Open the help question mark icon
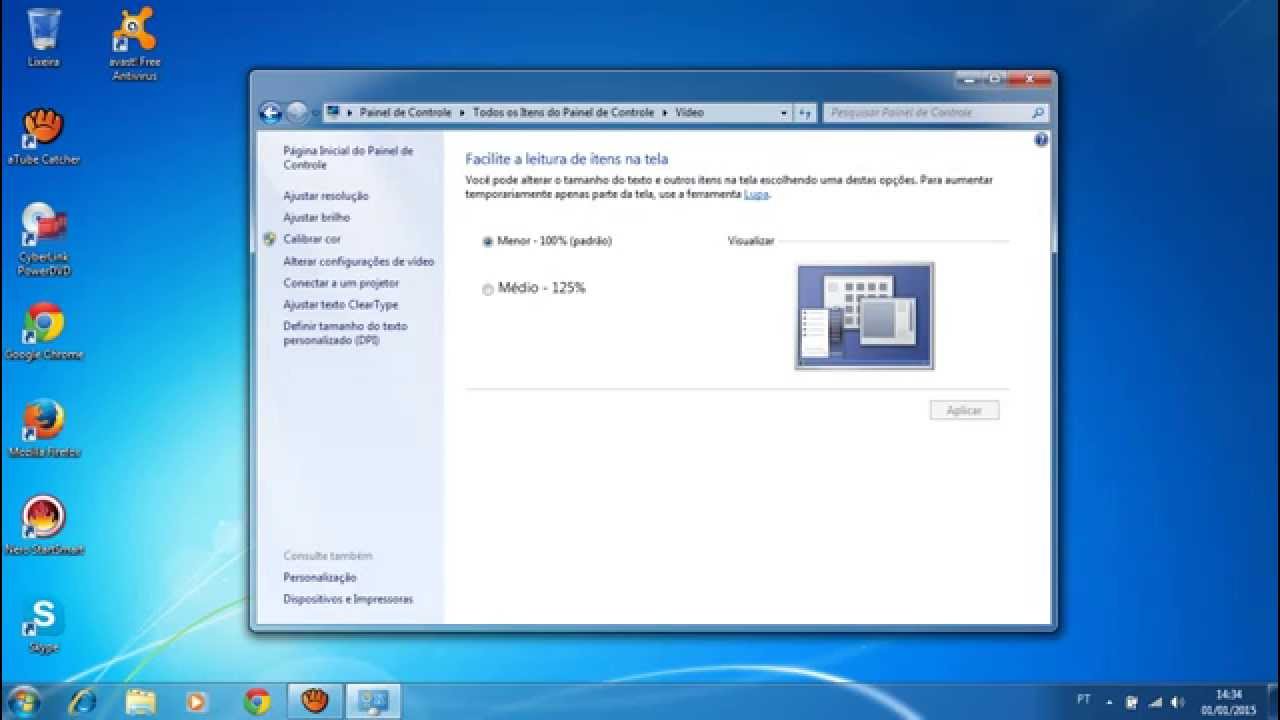Viewport: 1280px width, 720px height. (1041, 140)
